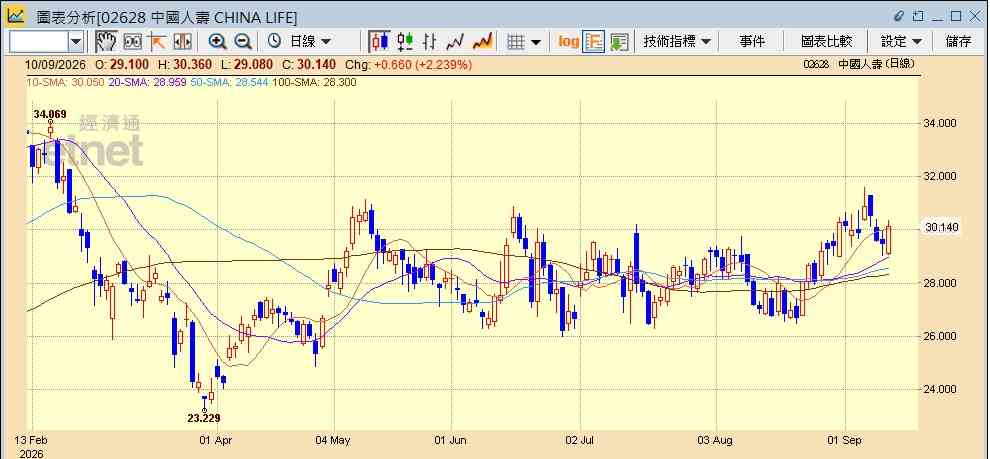Viewport: 990px width, 459px height.
Task: Open the stock code combo box arrow
Action: [76, 42]
